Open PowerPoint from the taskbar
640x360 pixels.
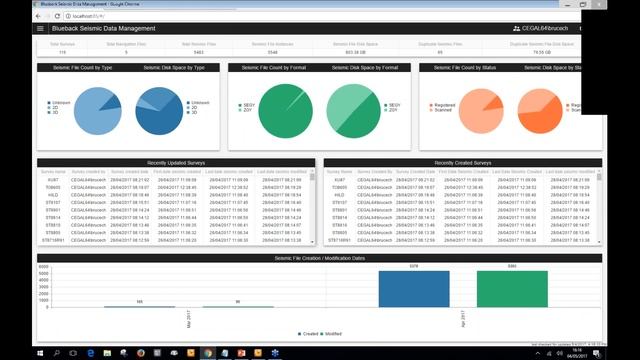coord(241,353)
